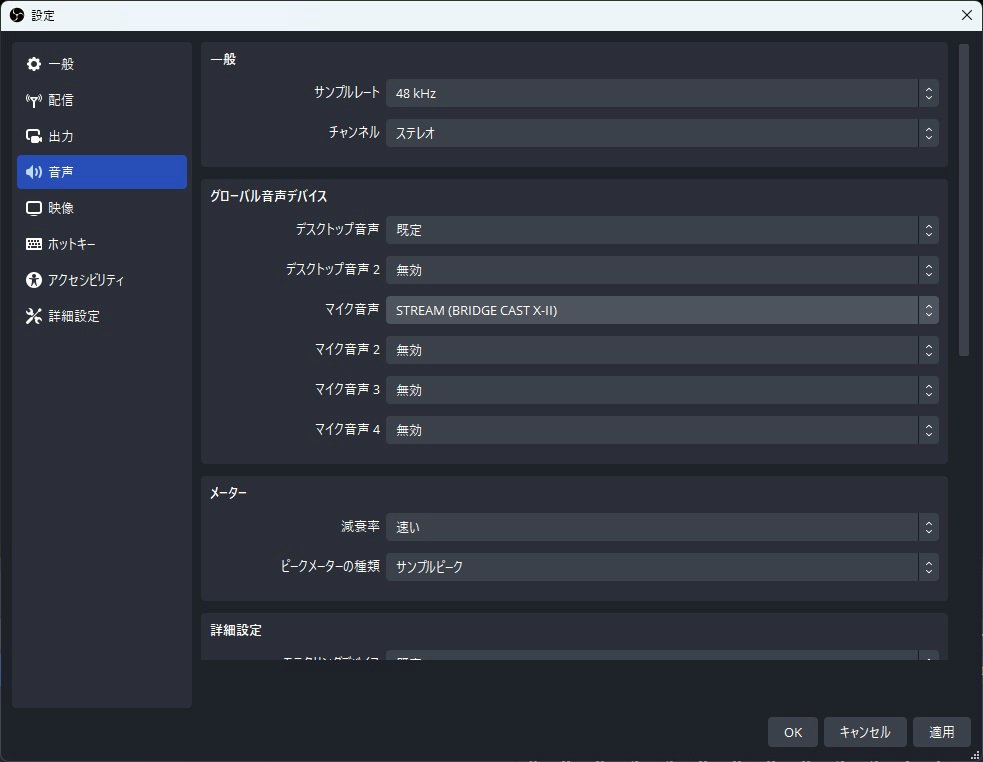Select the 出力 output icon in sidebar
Viewport: 983px width, 762px height.
tap(34, 136)
